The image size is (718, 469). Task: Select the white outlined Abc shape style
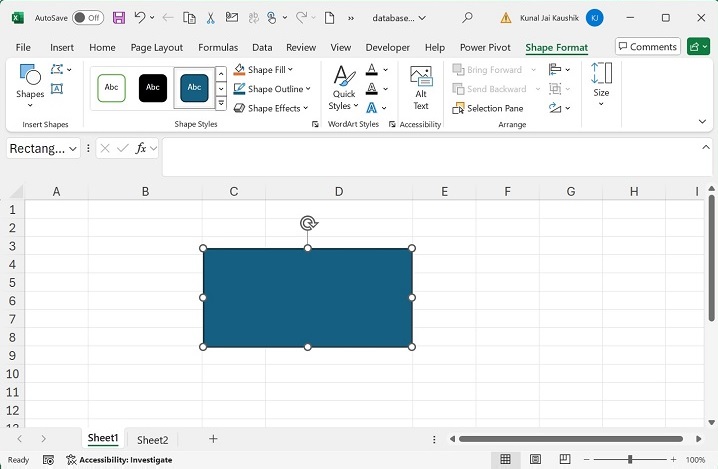point(111,88)
